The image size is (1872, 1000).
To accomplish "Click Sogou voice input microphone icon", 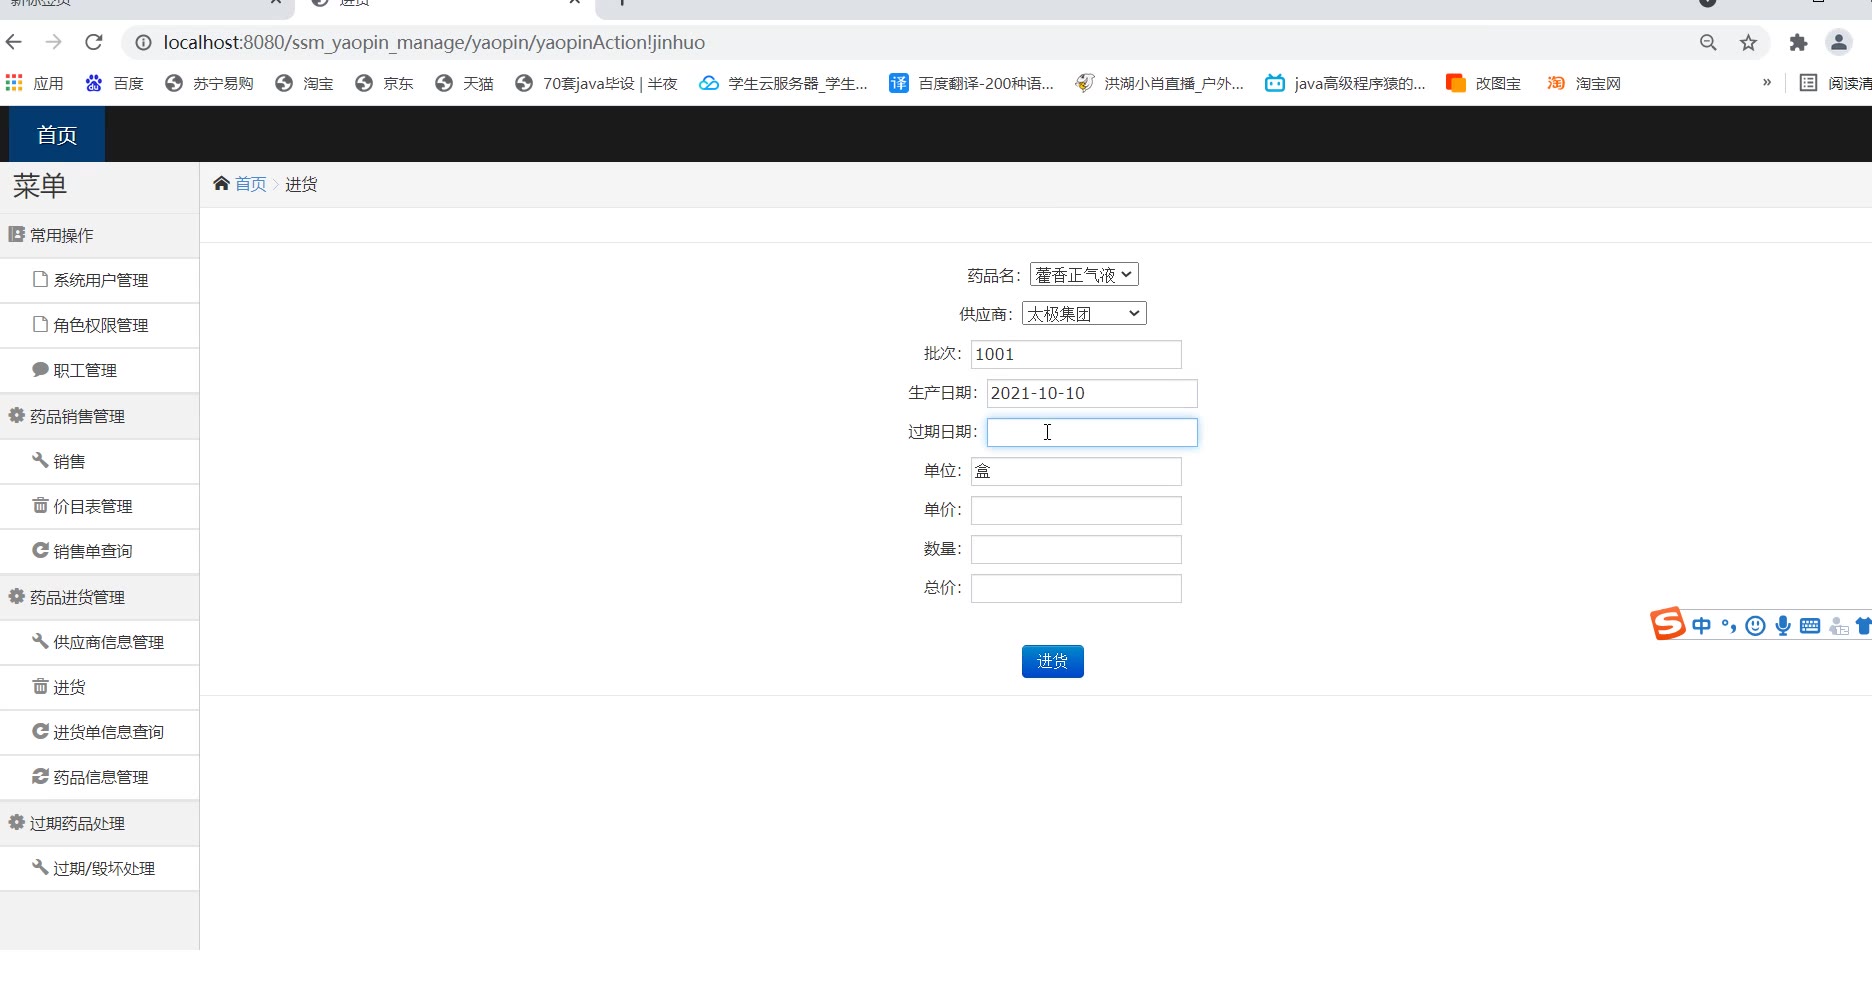I will pyautogui.click(x=1783, y=626).
